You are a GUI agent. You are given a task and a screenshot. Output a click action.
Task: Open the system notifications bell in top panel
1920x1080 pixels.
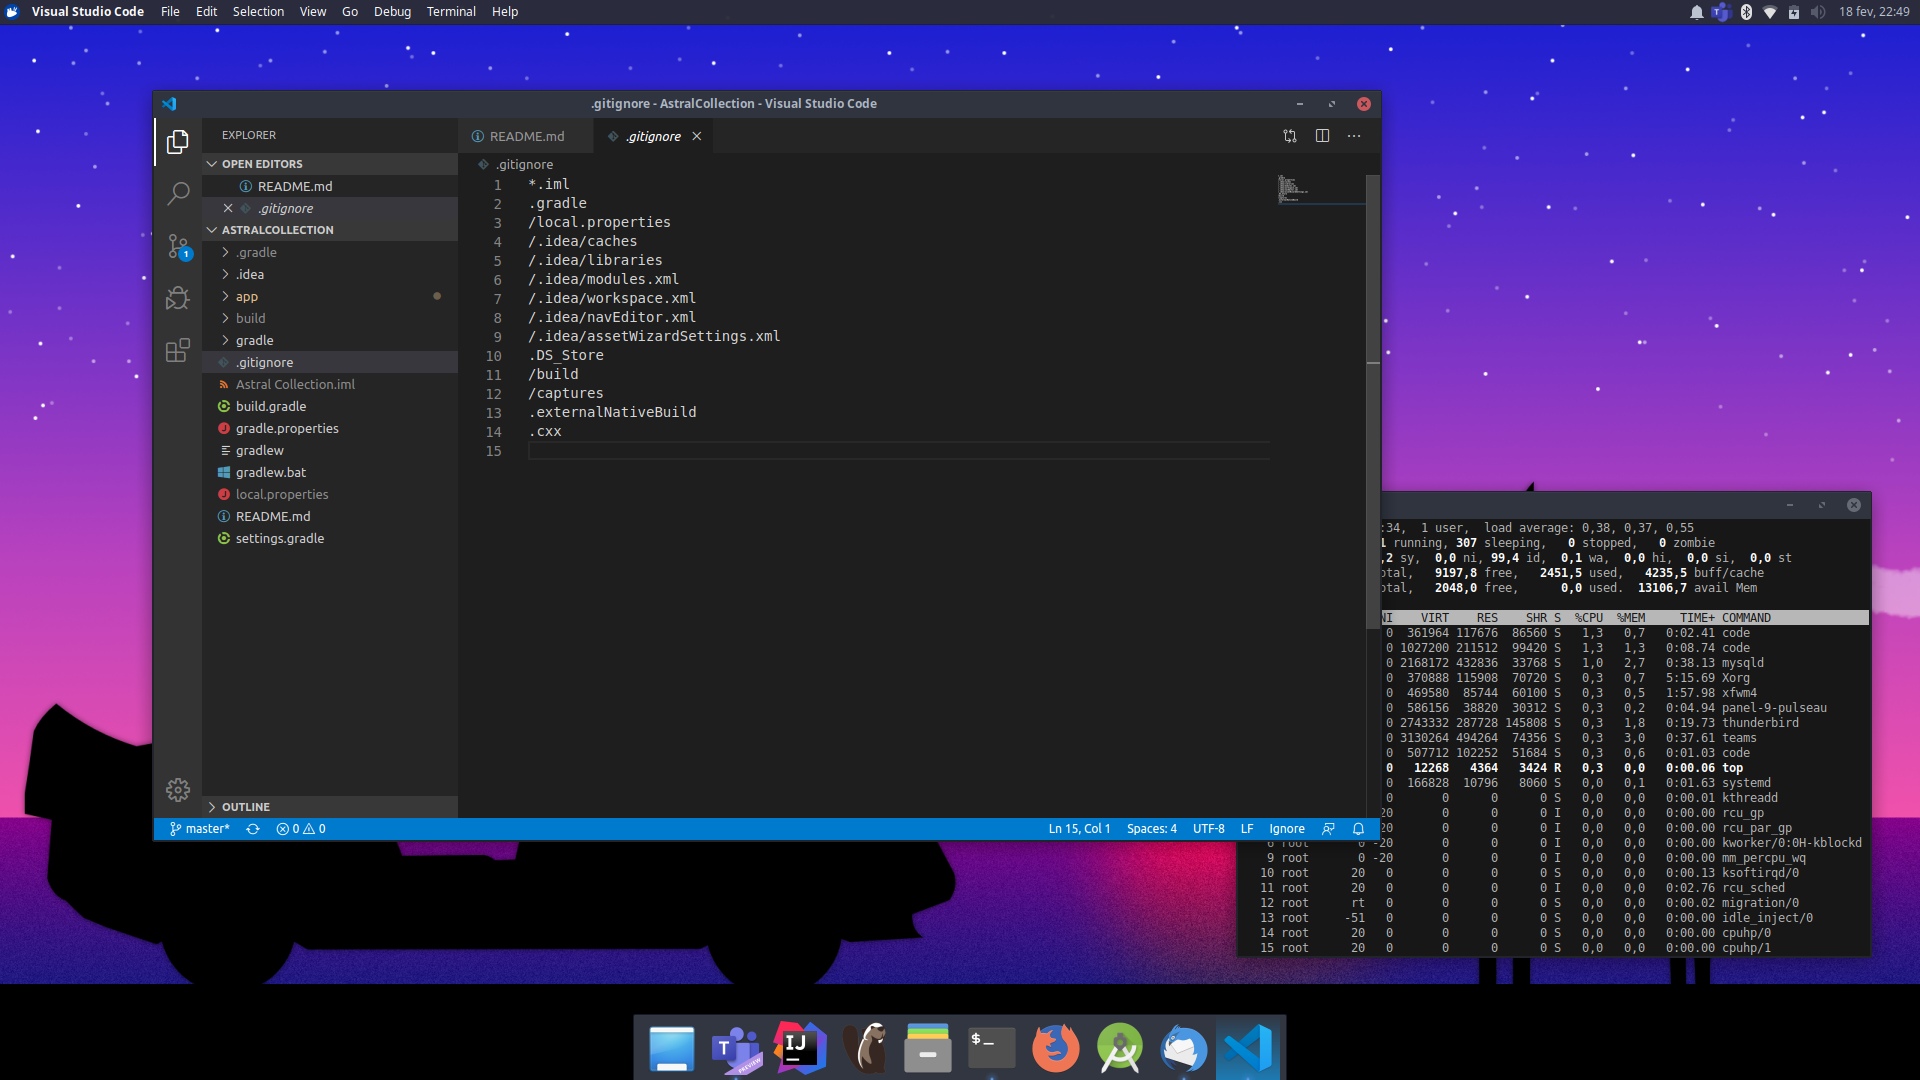click(x=1697, y=12)
